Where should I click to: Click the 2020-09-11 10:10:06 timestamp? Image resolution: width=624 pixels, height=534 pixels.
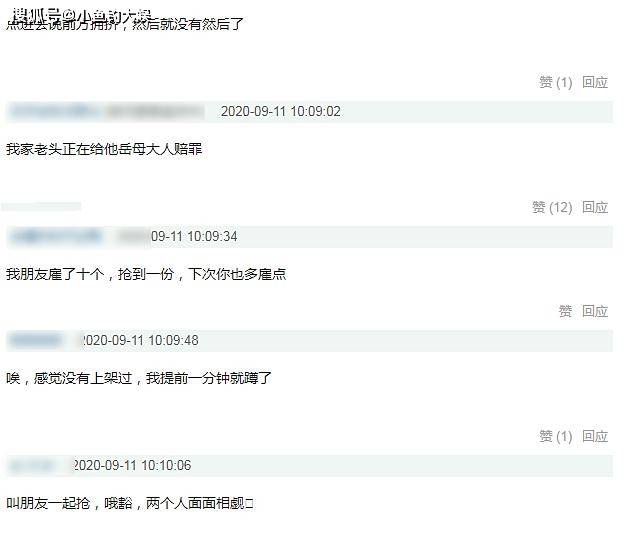[x=132, y=466]
